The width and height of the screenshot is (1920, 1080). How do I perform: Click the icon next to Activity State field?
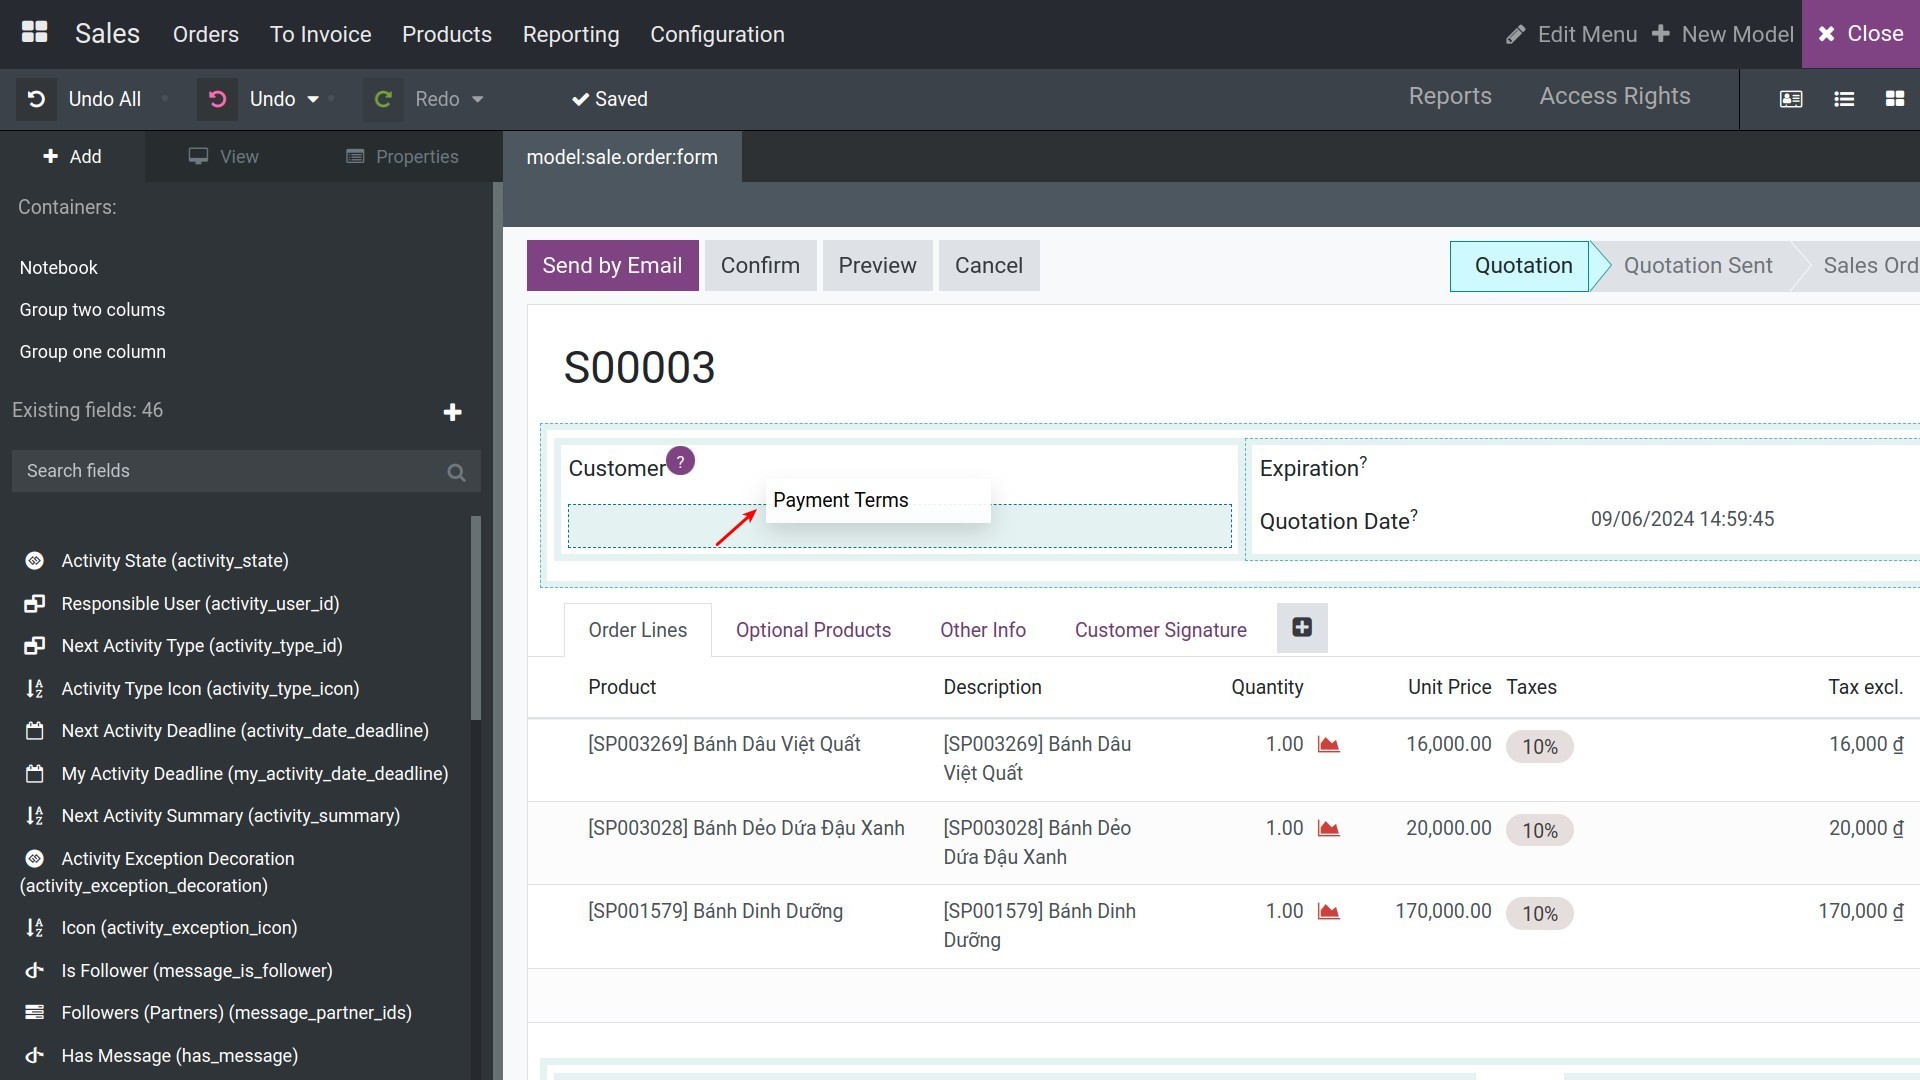click(x=34, y=561)
